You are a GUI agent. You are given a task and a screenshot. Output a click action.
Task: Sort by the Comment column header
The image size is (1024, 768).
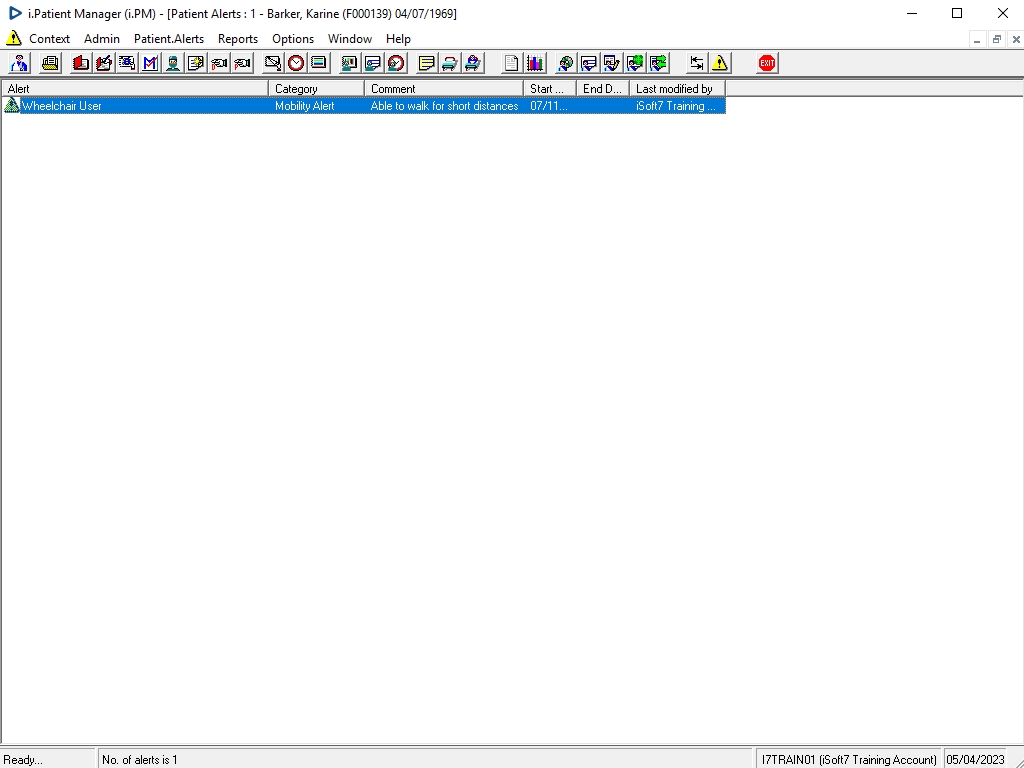point(443,89)
